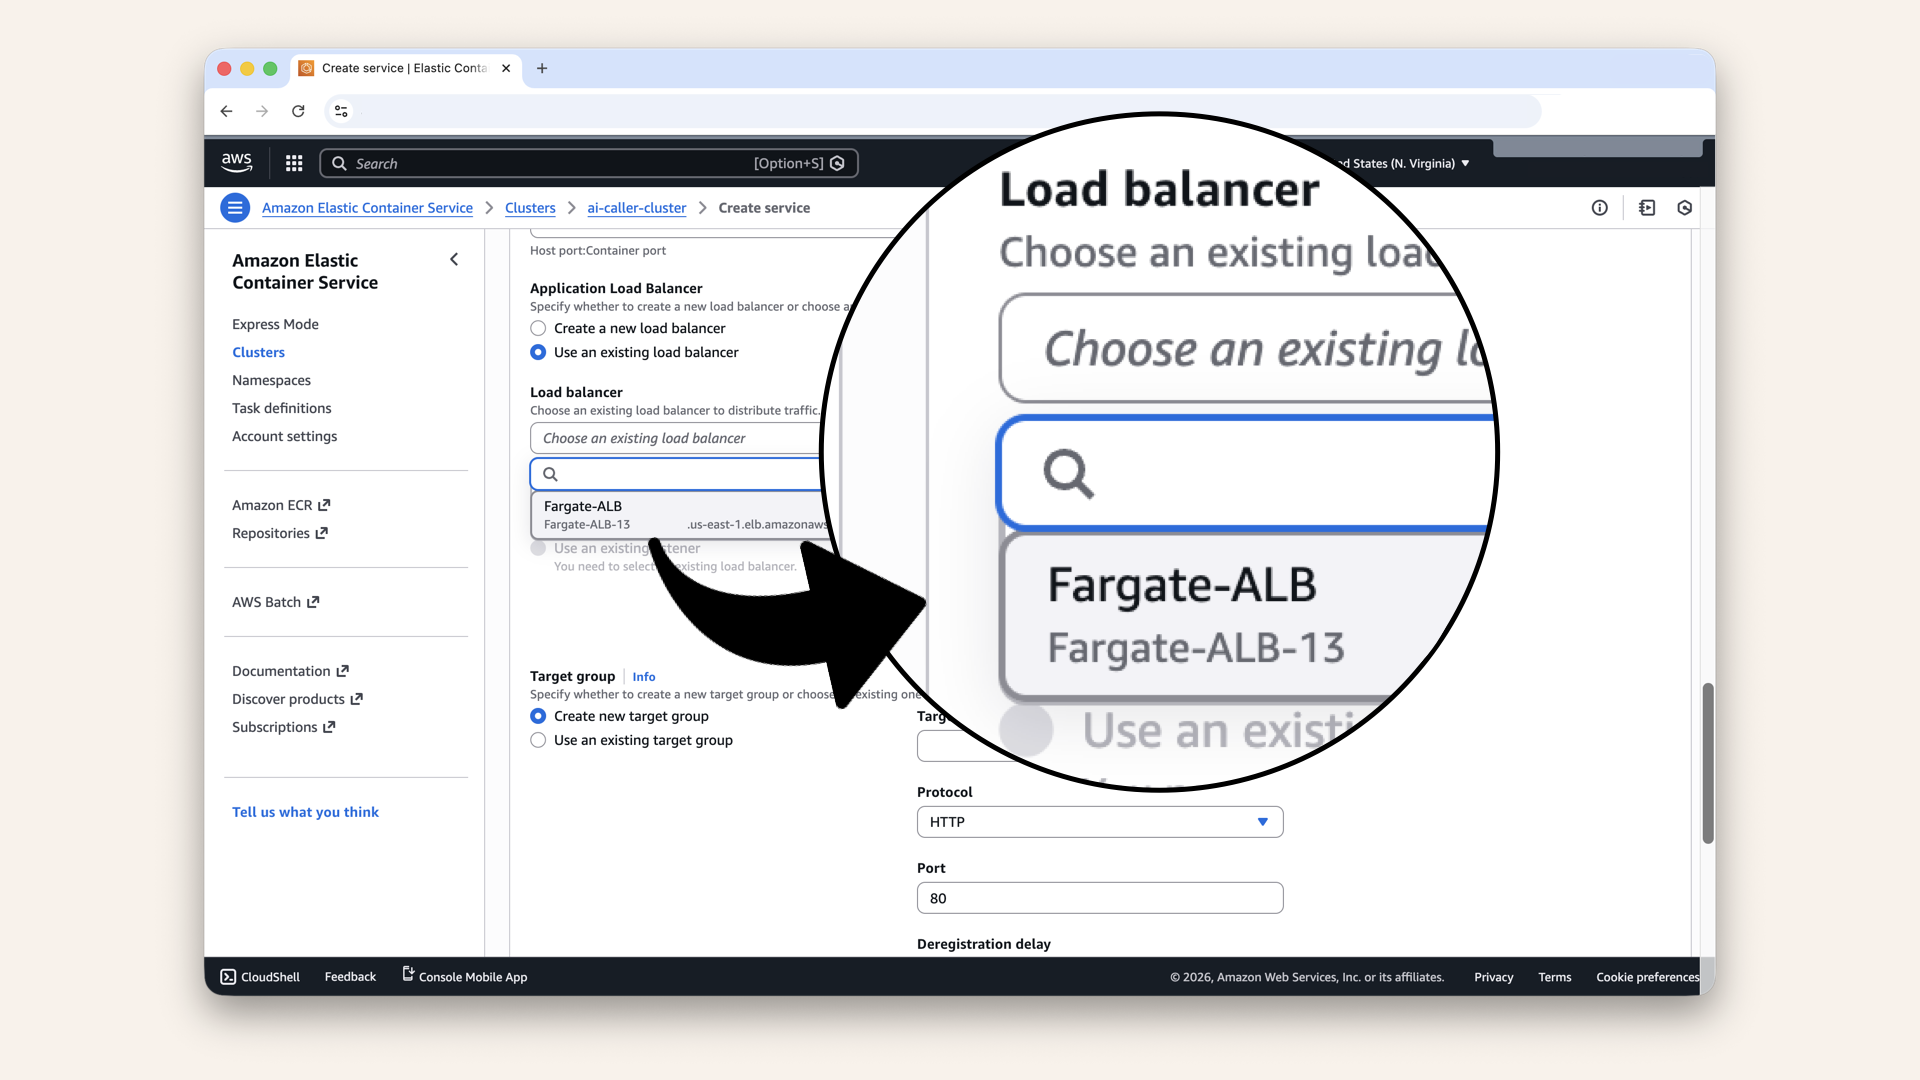Screen dimensions: 1920x1080
Task: Select Create new target group
Action: (x=538, y=716)
